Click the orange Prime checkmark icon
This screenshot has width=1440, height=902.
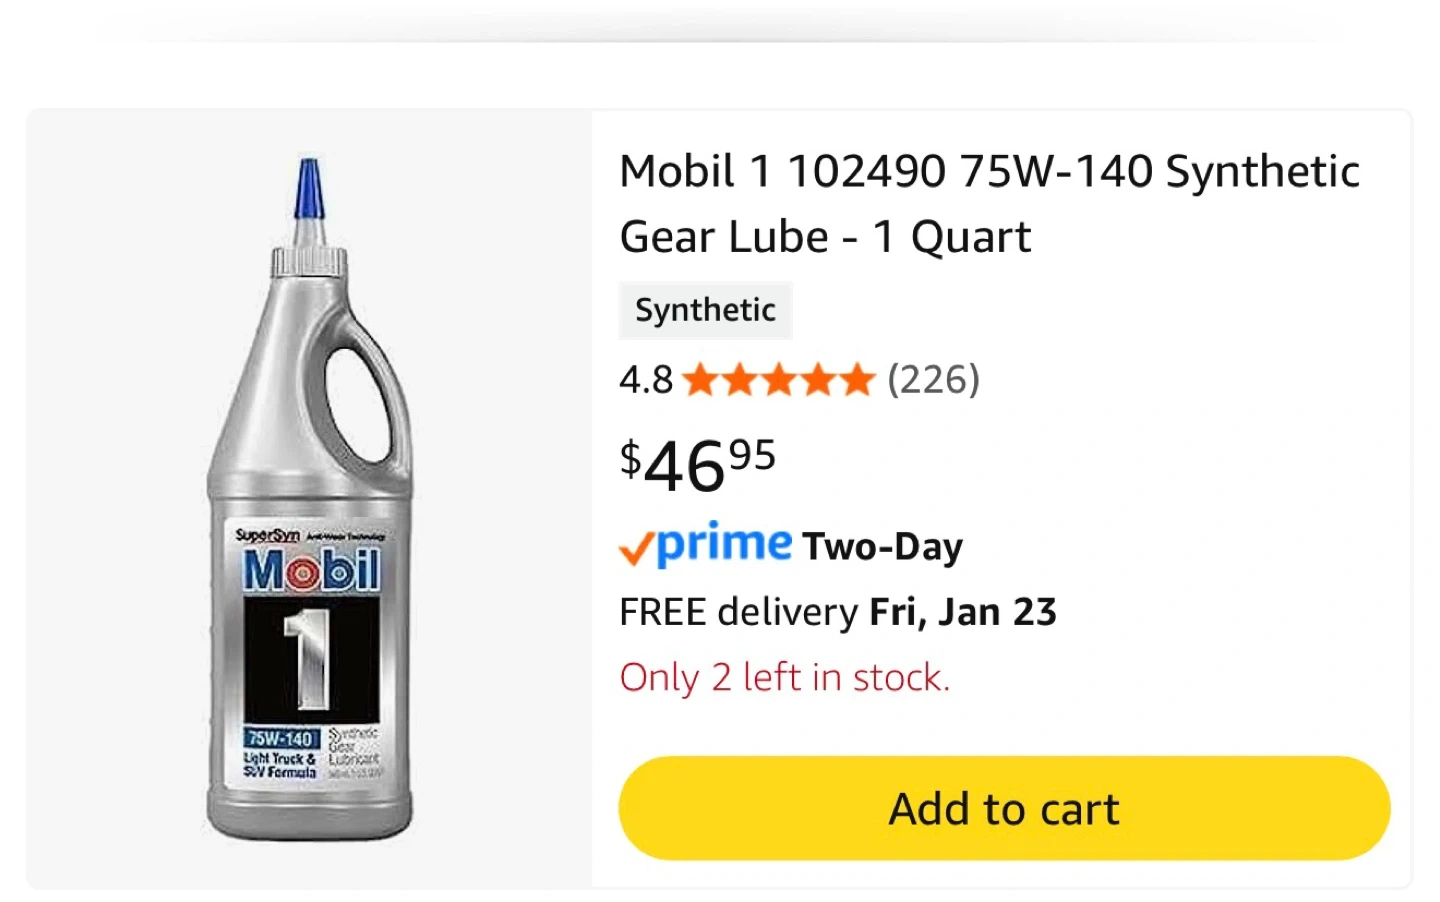[636, 549]
